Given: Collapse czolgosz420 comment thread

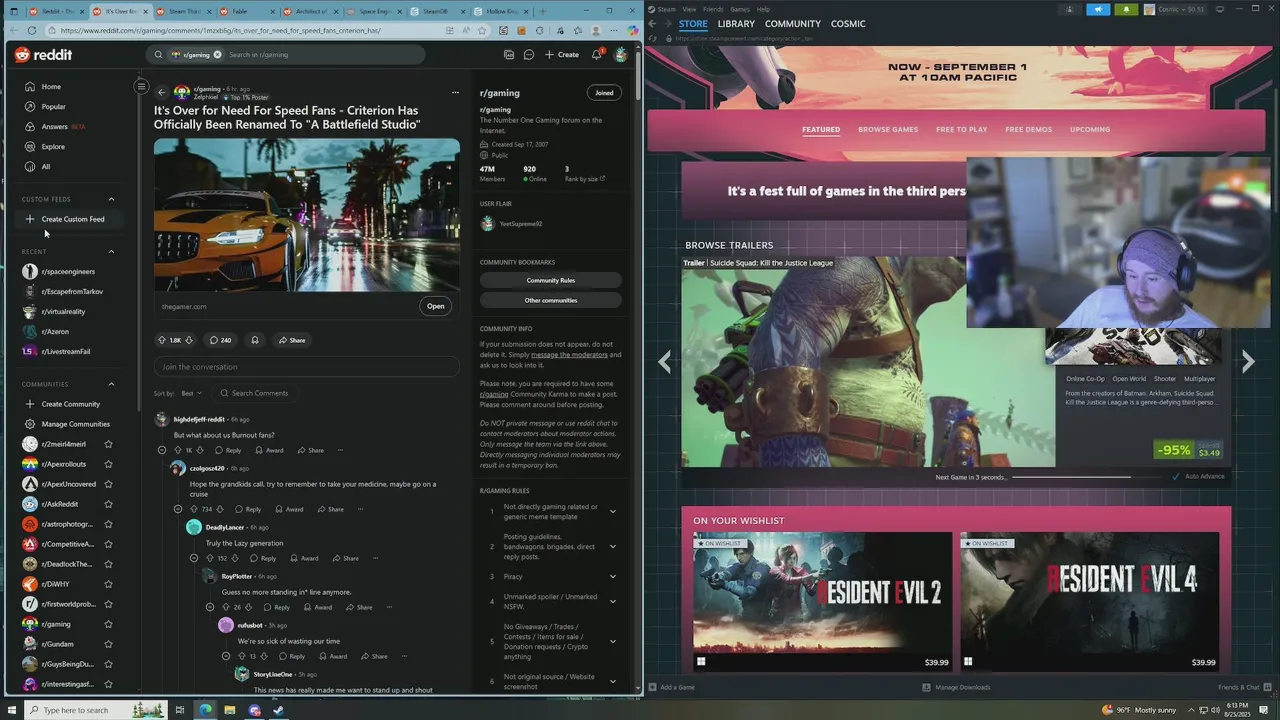Looking at the screenshot, I should click(x=178, y=509).
